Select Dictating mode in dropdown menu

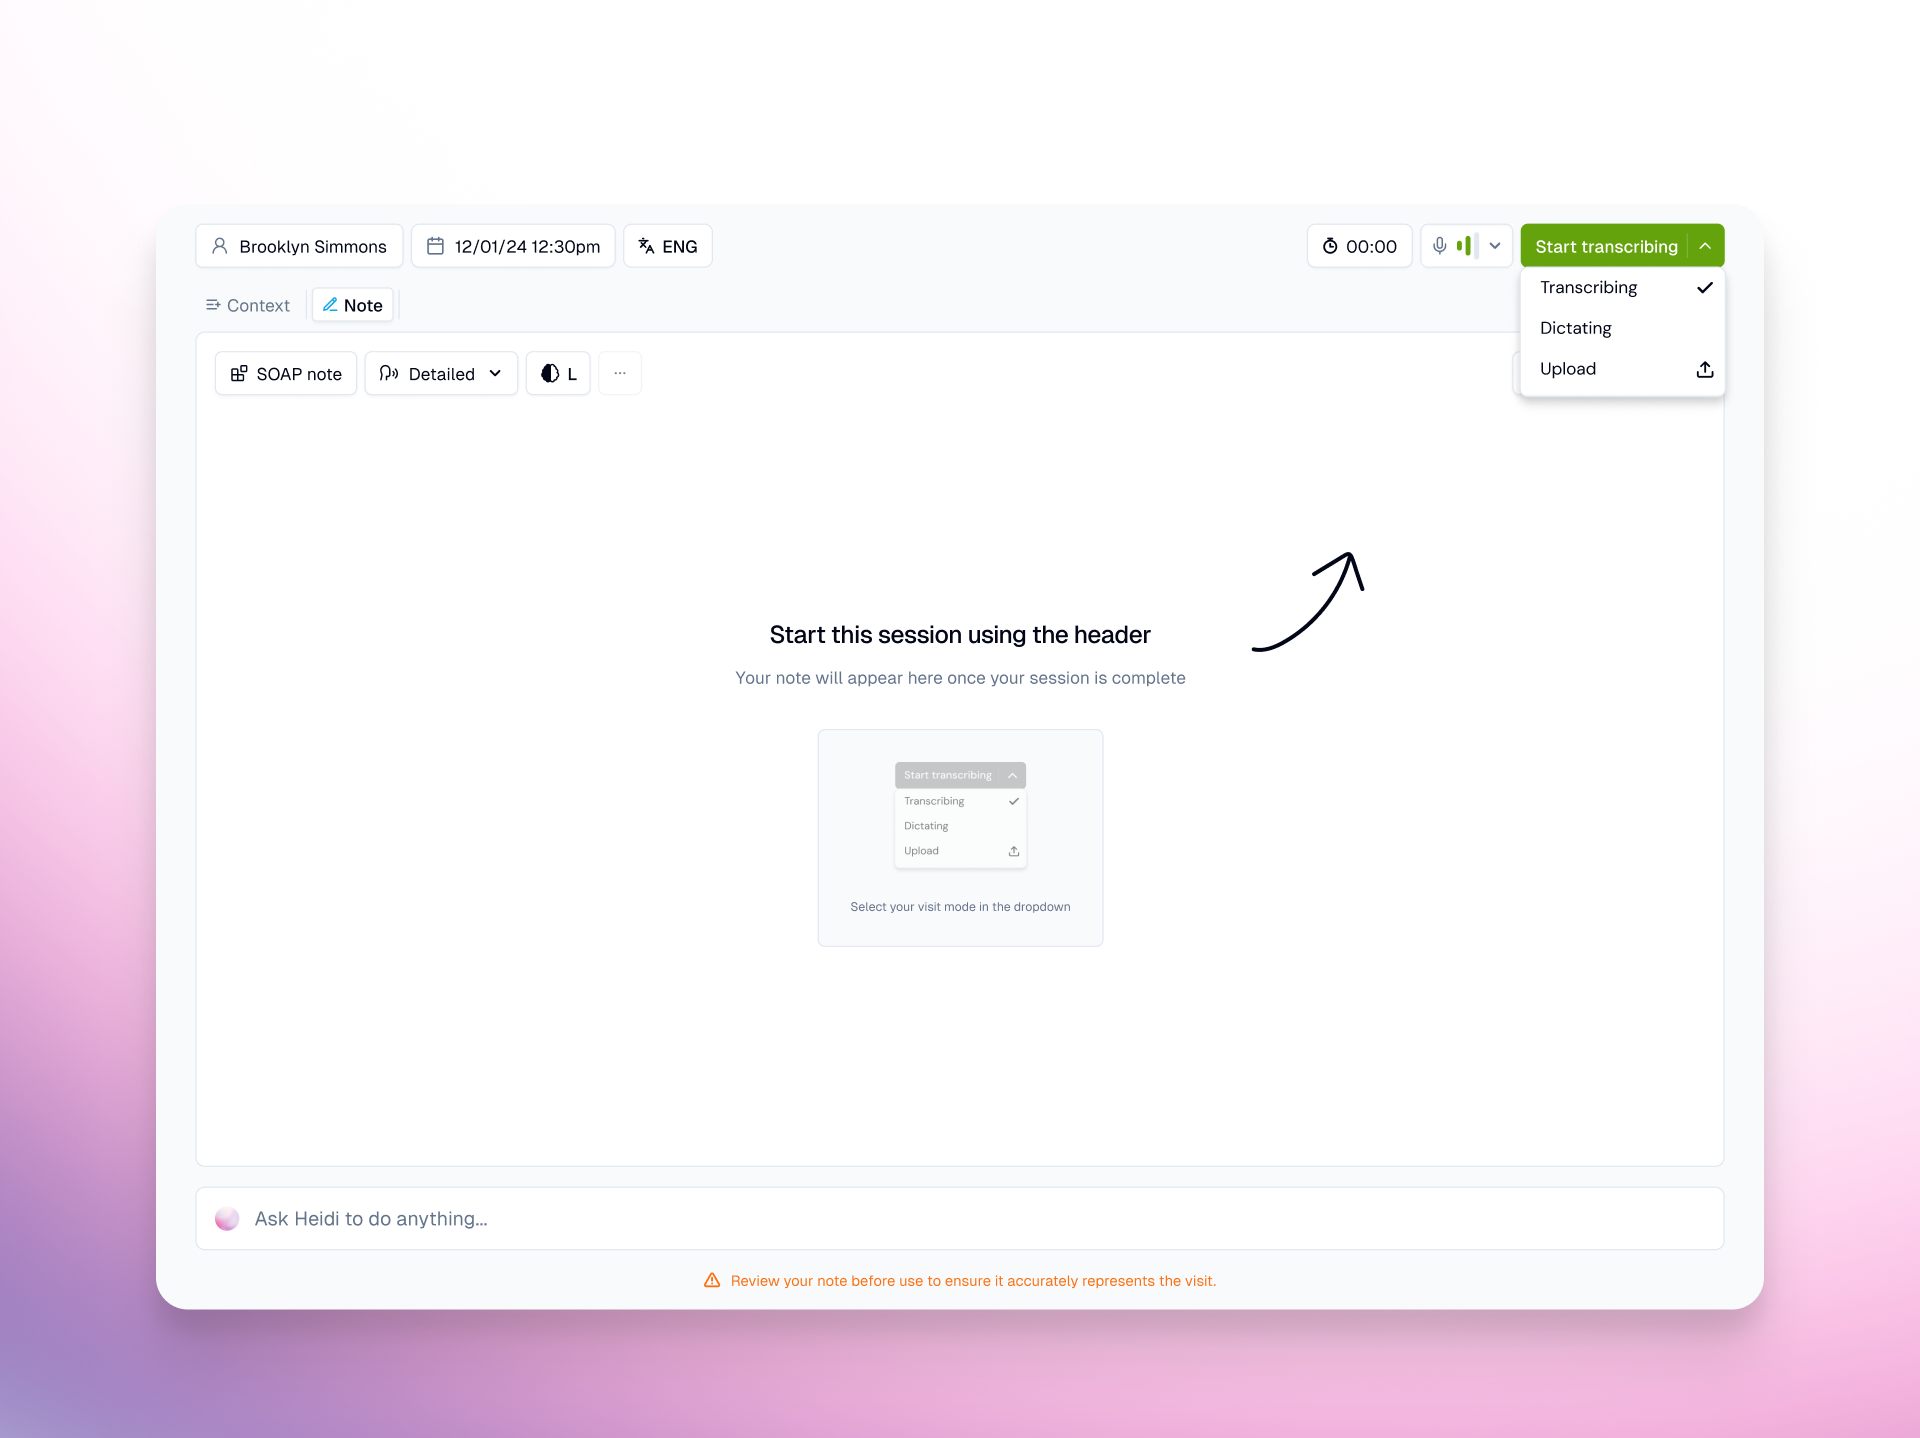[x=1623, y=328]
